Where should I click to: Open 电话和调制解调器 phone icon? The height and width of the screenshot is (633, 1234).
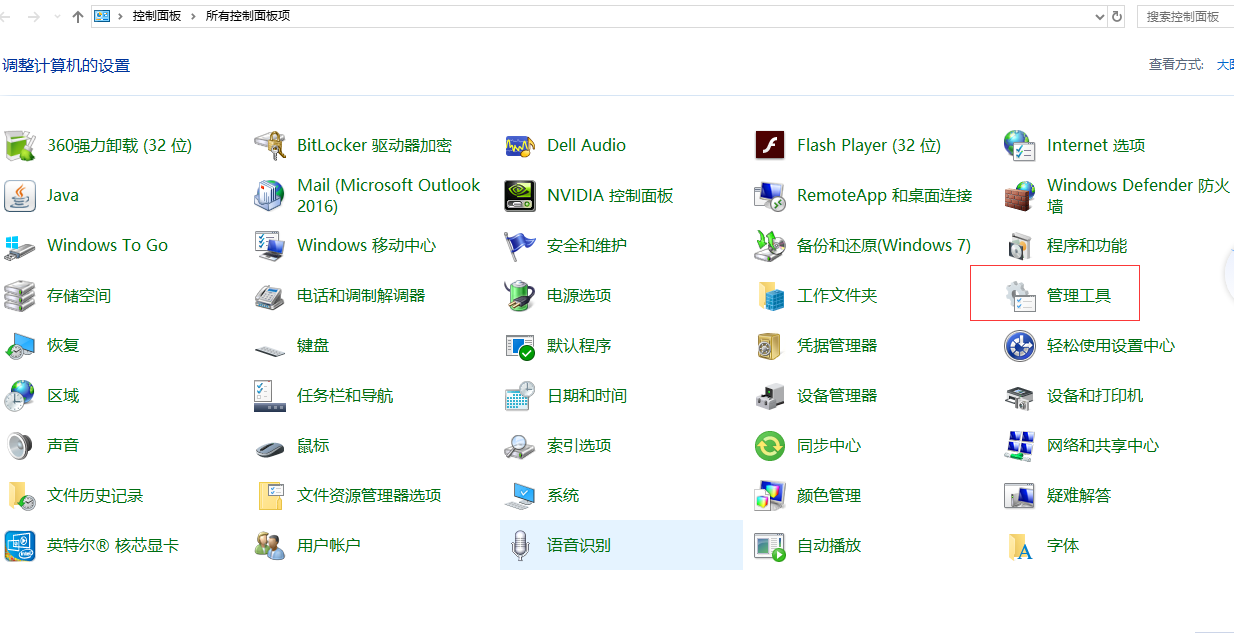pos(270,295)
